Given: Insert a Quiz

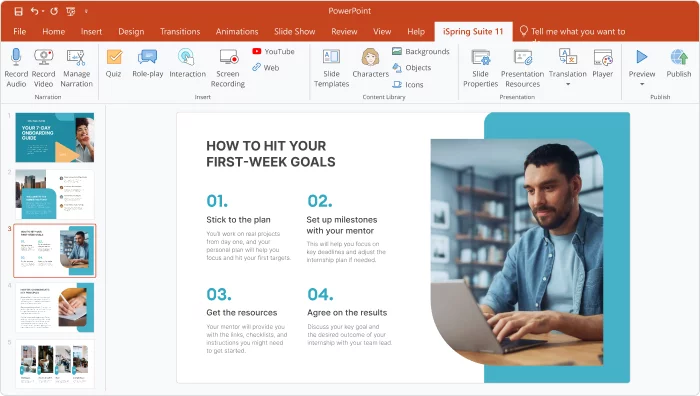Looking at the screenshot, I should (114, 63).
